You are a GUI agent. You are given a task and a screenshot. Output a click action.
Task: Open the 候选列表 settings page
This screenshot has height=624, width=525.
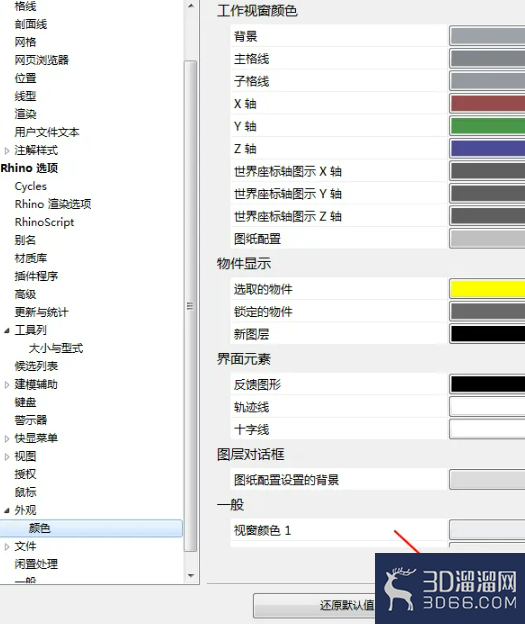point(36,366)
